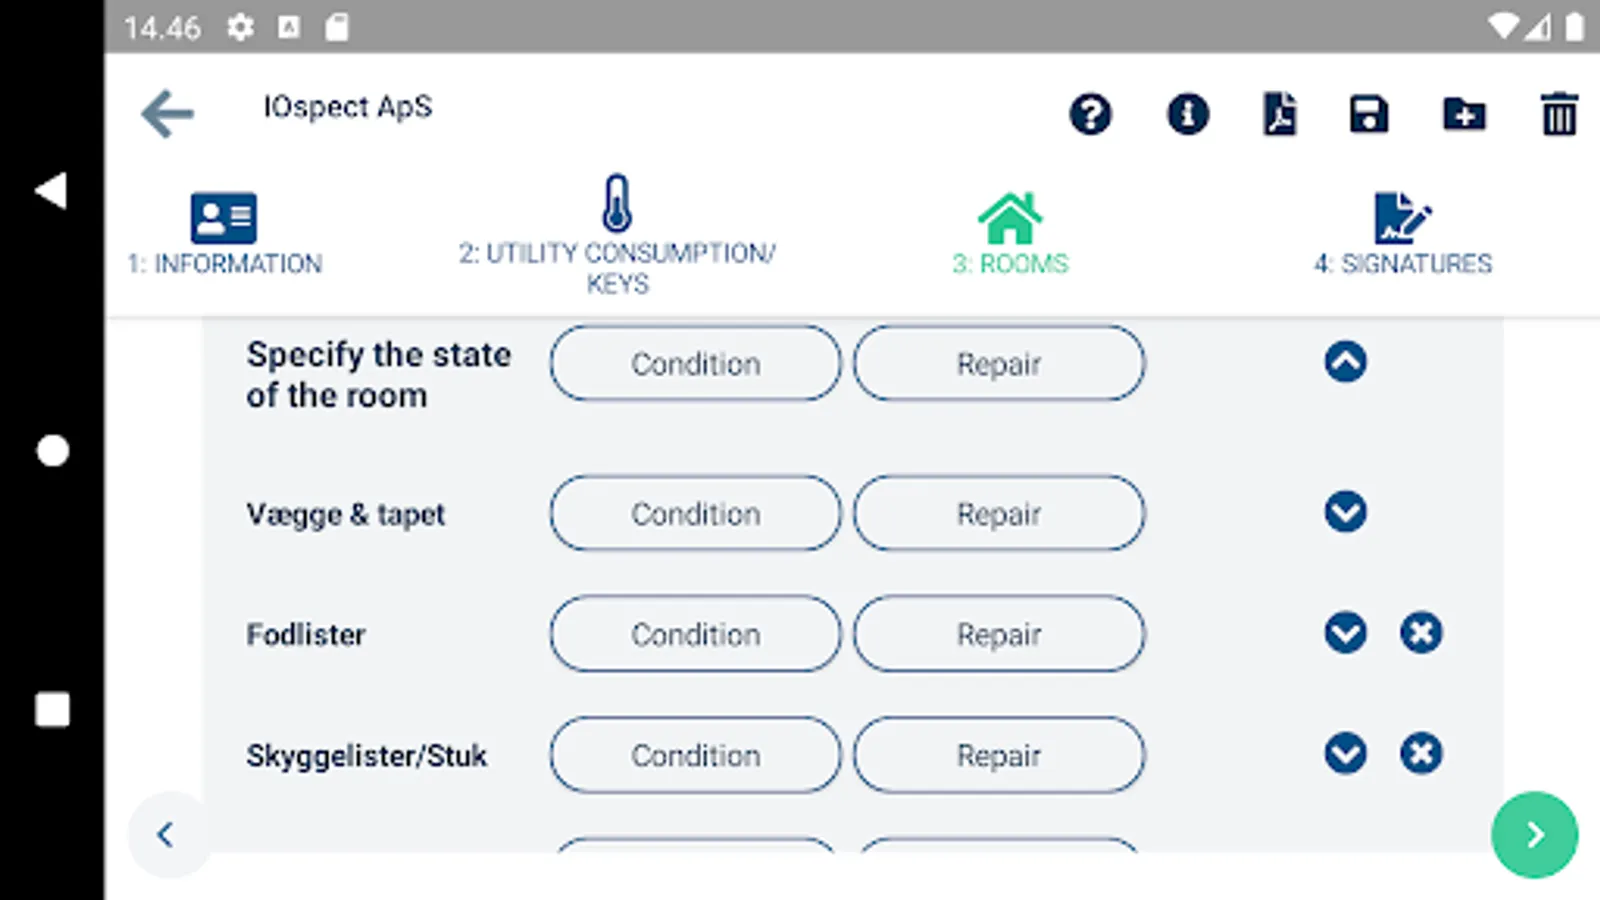Viewport: 1600px width, 900px height.
Task: Export report as PDF icon
Action: coord(1279,114)
